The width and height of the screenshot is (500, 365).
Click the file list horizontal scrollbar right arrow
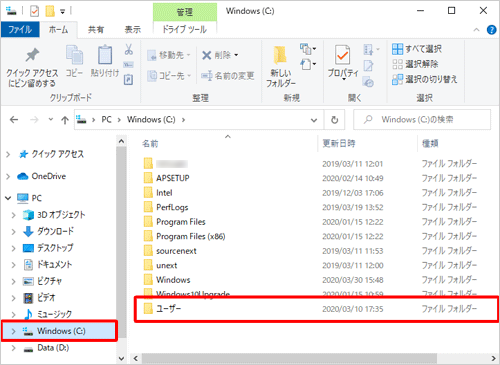(x=493, y=359)
